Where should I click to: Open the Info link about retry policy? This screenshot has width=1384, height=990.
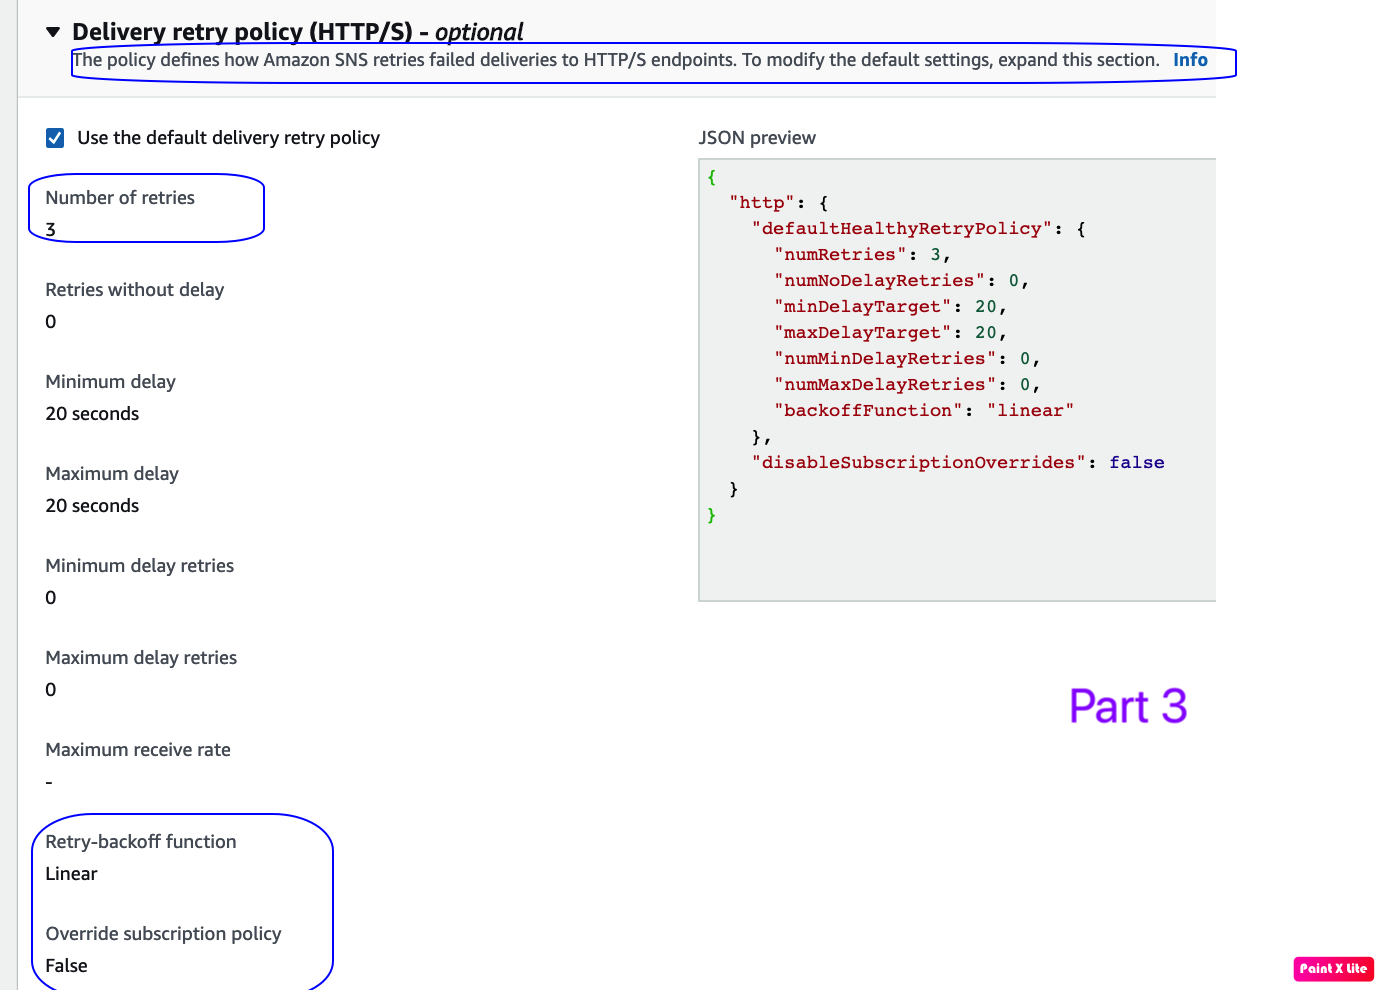pos(1190,60)
